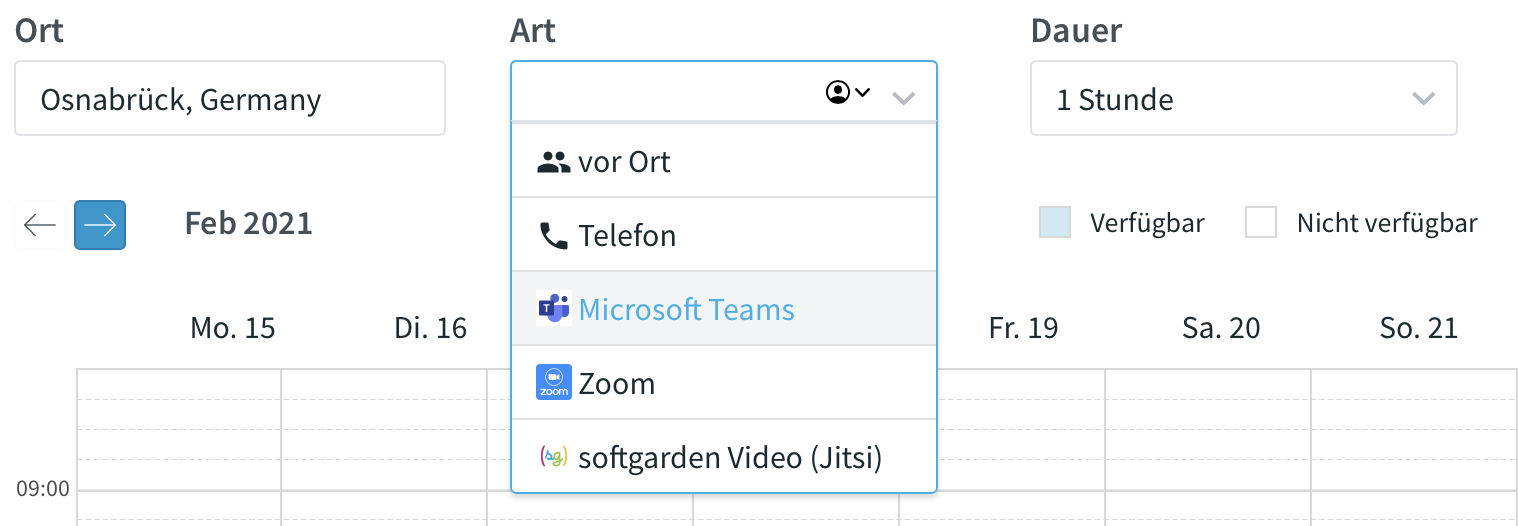Click the Microsoft Teams logo icon
The image size is (1518, 526).
pyautogui.click(x=553, y=309)
